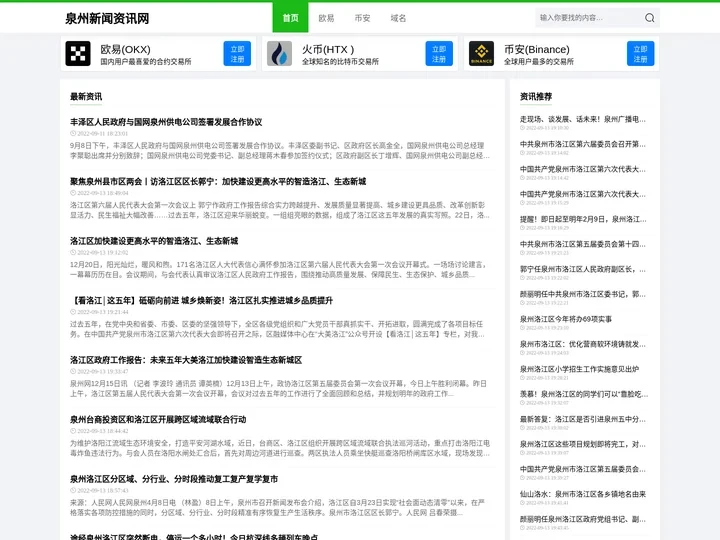Viewport: 720px width, 540px height.
Task: Click summary text starting 12月20日，阳光灿烂
Action: click(278, 270)
